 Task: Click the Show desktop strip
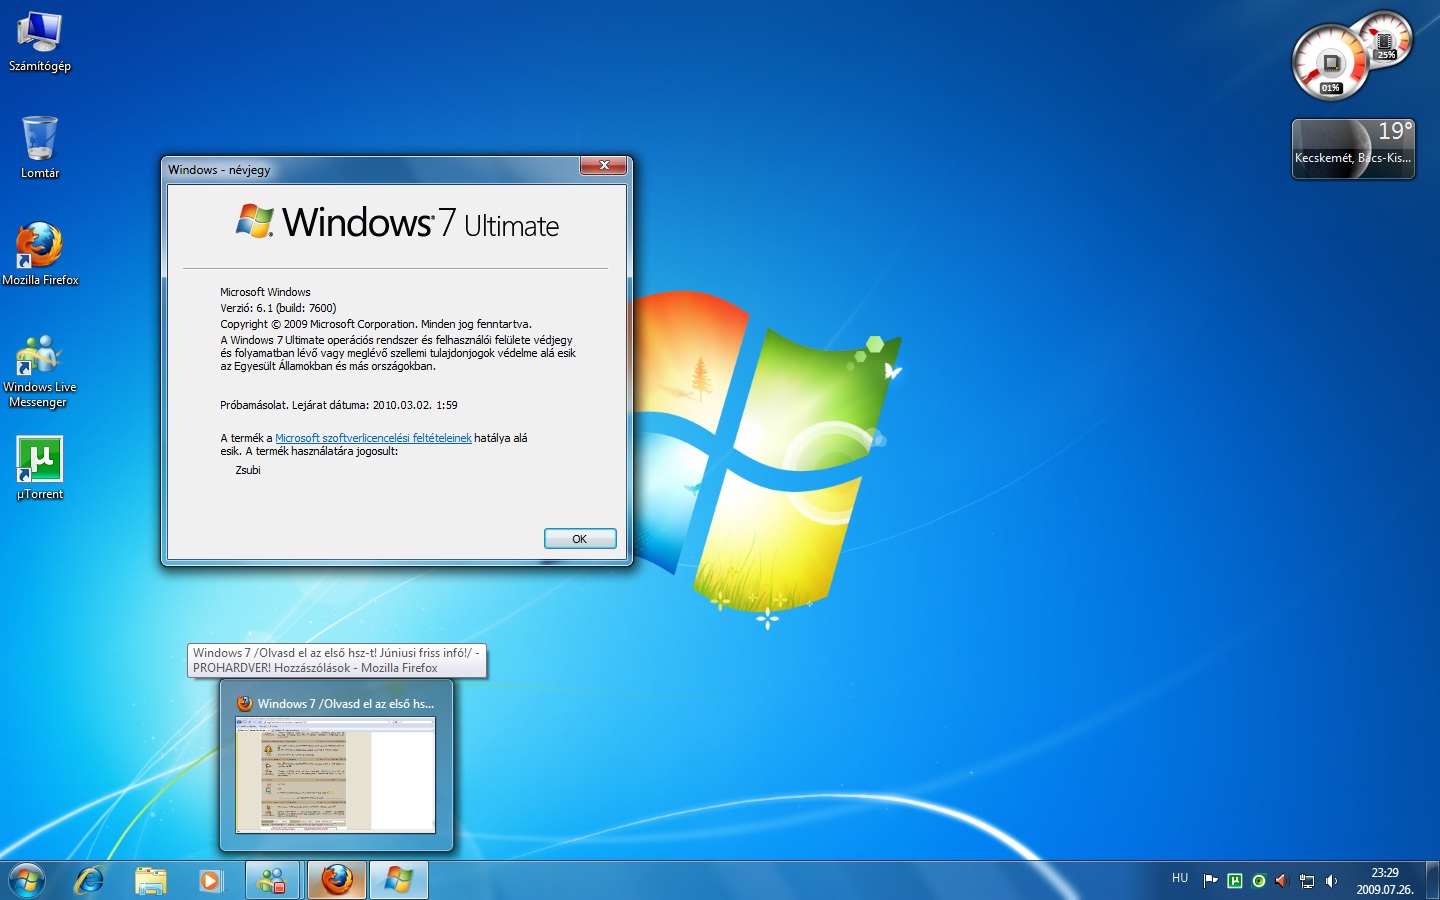click(x=1432, y=881)
